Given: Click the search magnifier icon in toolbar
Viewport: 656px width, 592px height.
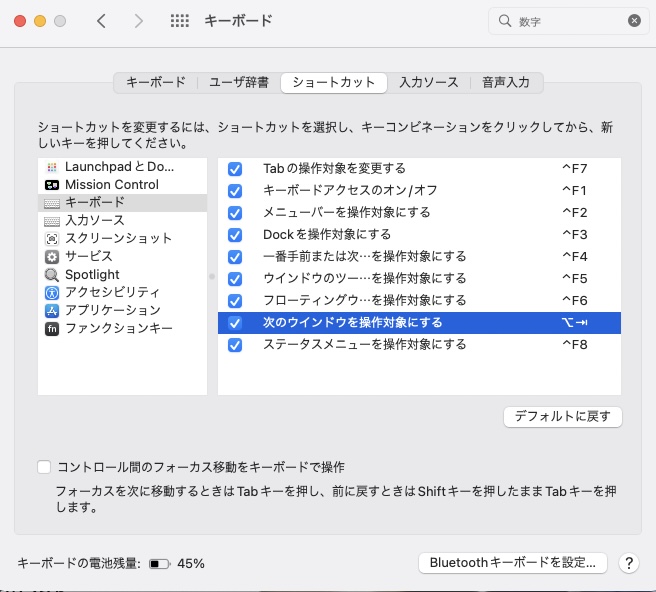Looking at the screenshot, I should point(505,21).
